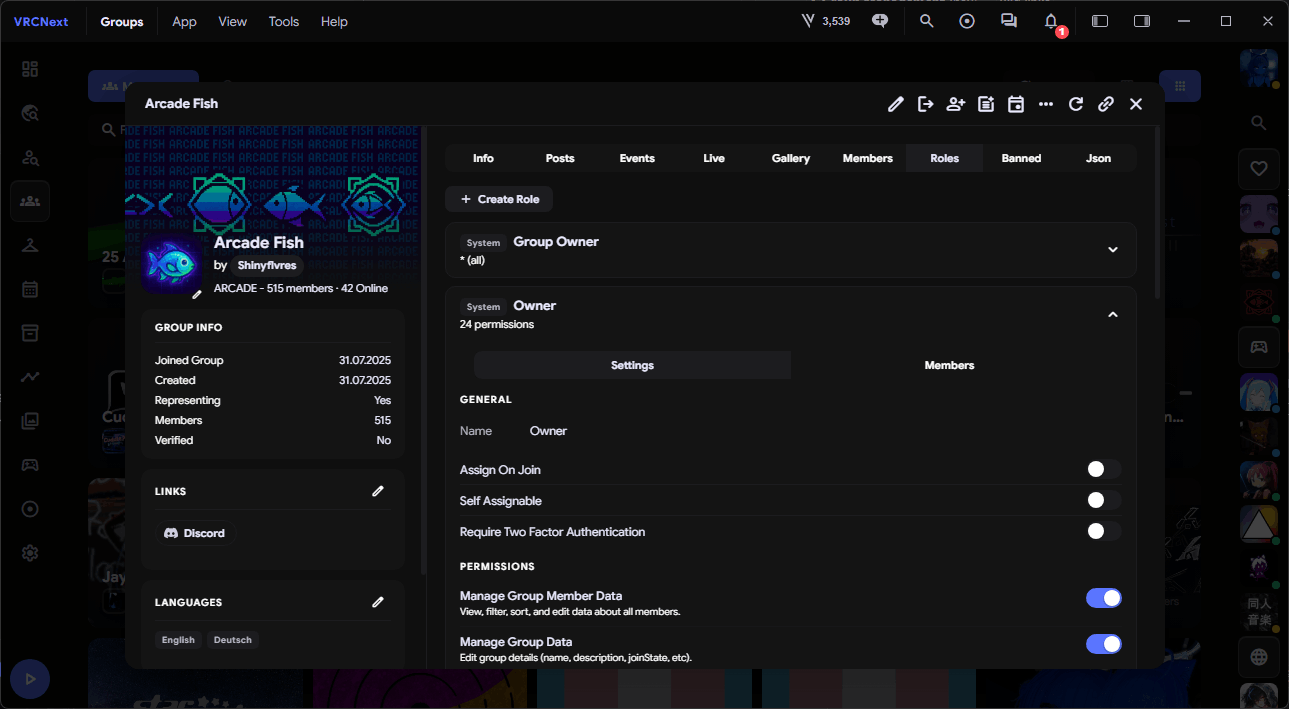Viewport: 1289px width, 709px height.
Task: Click the Create Role button
Action: pyautogui.click(x=499, y=199)
